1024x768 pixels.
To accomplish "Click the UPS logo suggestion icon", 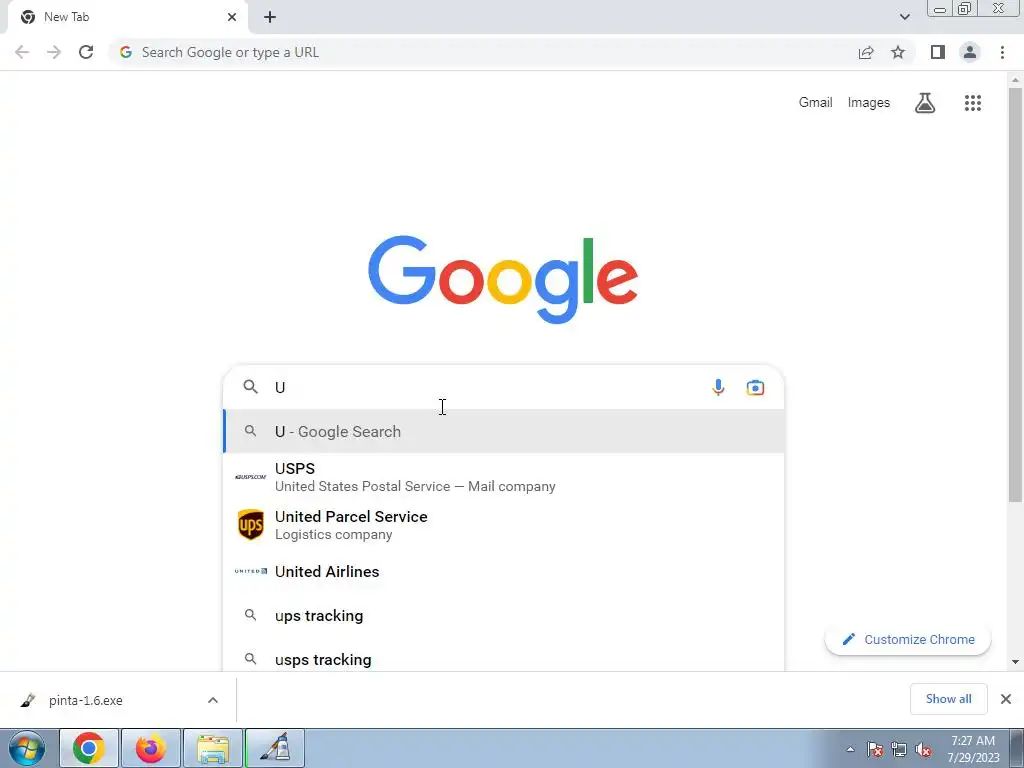I will tap(251, 524).
